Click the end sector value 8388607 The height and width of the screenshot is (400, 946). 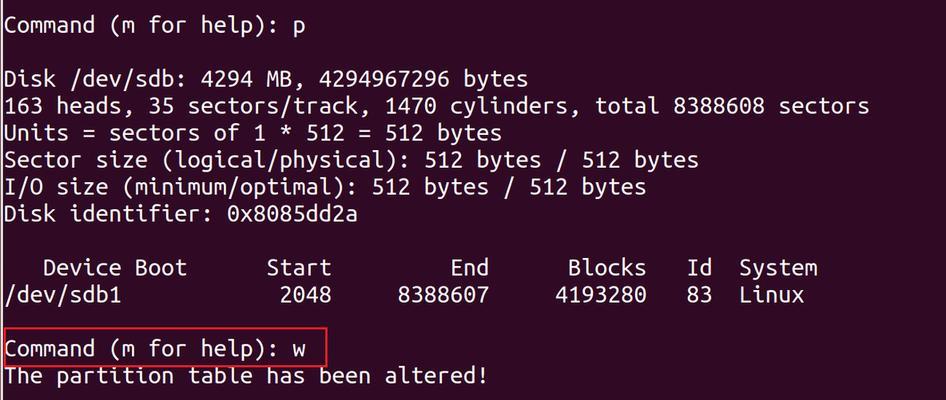pyautogui.click(x=443, y=294)
